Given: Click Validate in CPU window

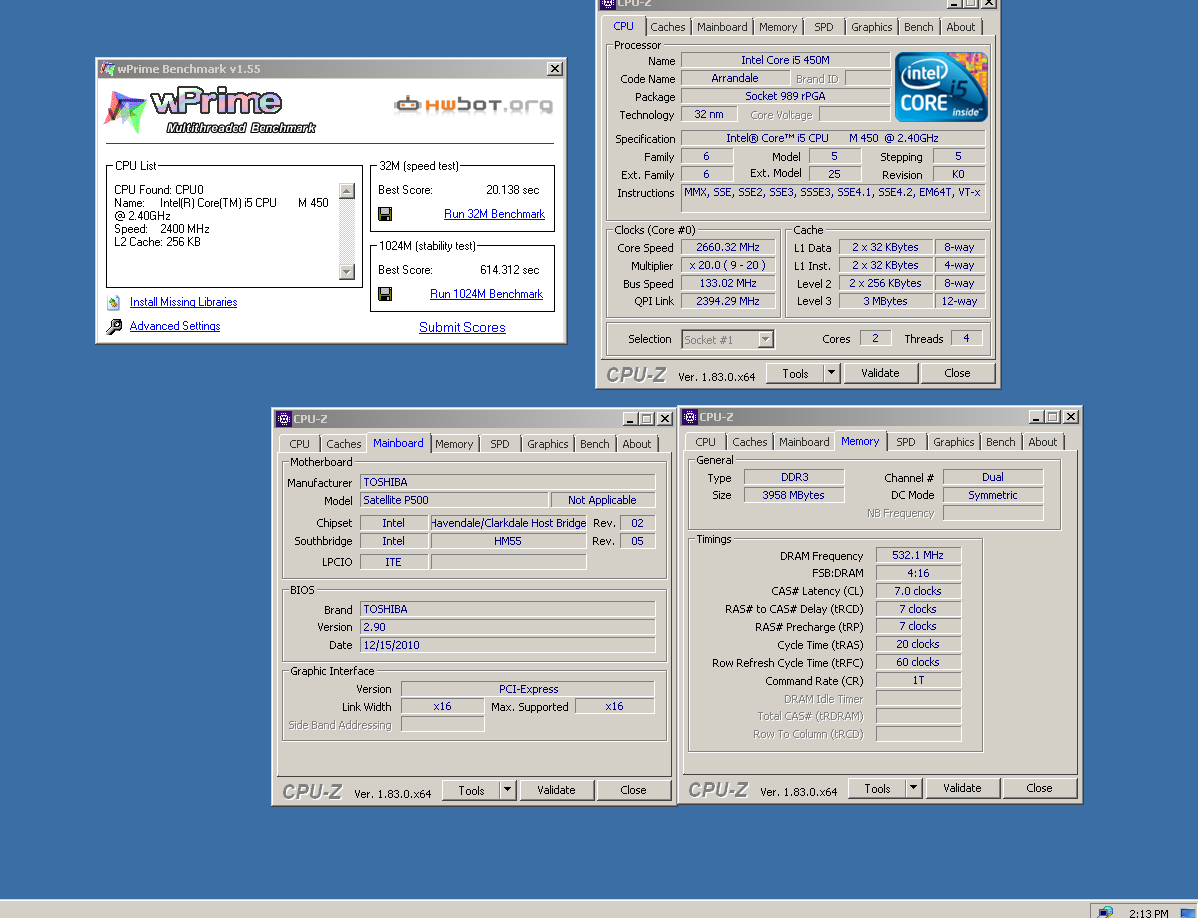Looking at the screenshot, I should tap(880, 373).
